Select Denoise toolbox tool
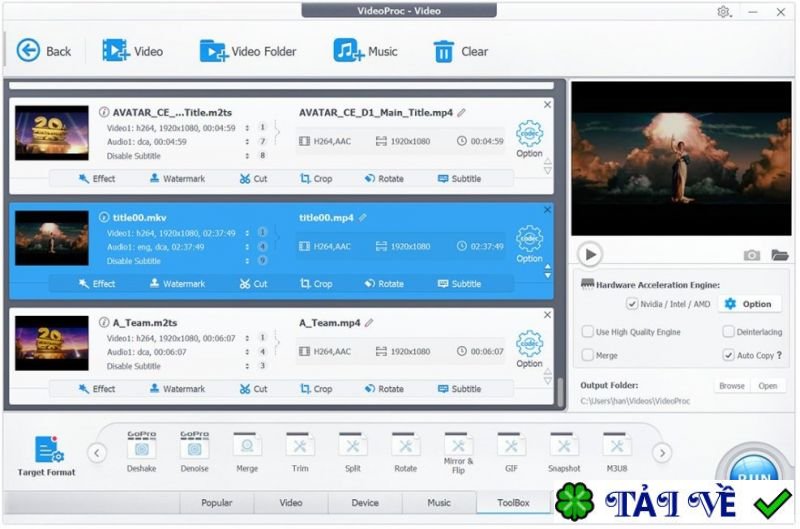 [x=194, y=452]
